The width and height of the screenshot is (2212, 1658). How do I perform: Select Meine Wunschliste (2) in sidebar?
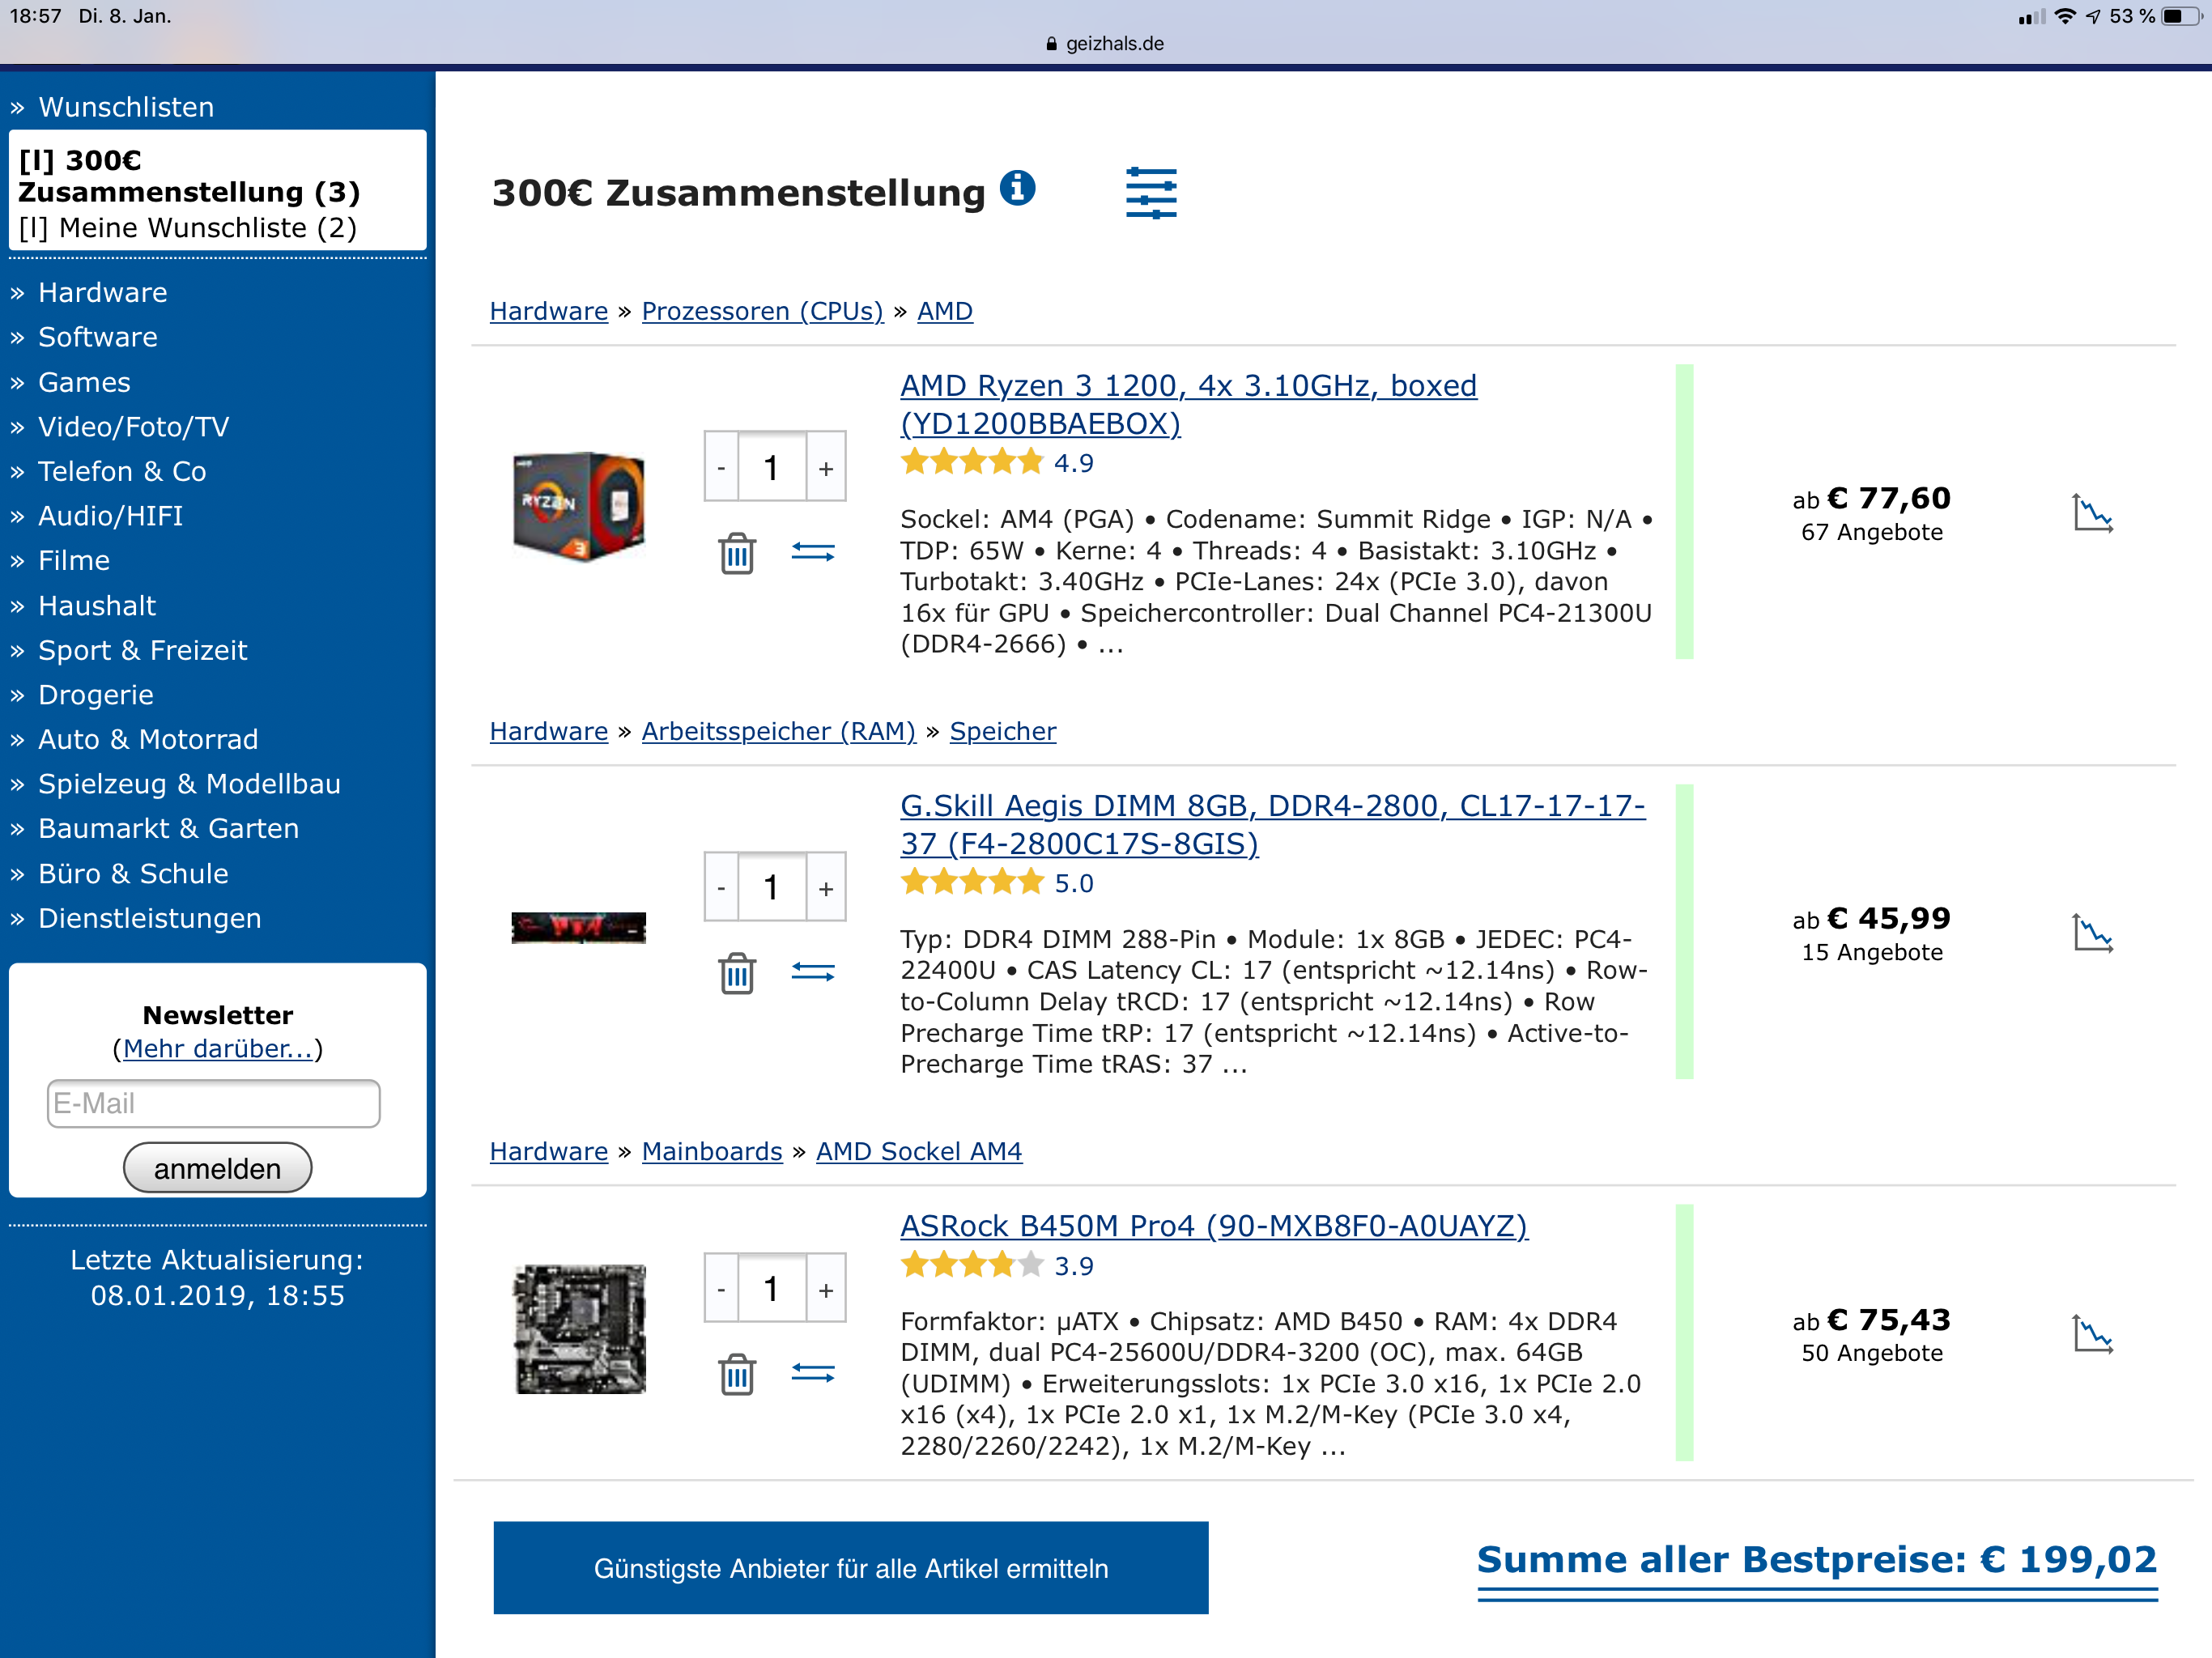[x=188, y=228]
